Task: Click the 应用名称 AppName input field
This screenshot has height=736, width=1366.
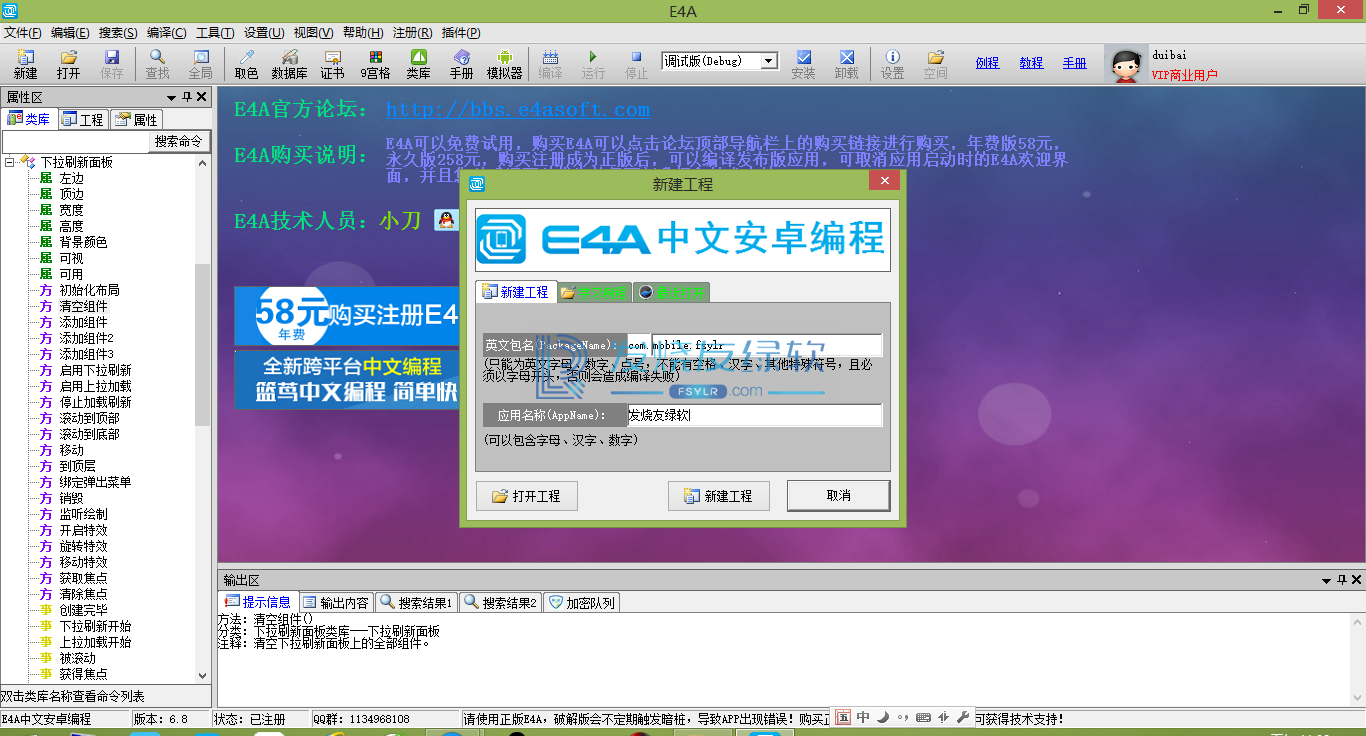Action: tap(755, 415)
